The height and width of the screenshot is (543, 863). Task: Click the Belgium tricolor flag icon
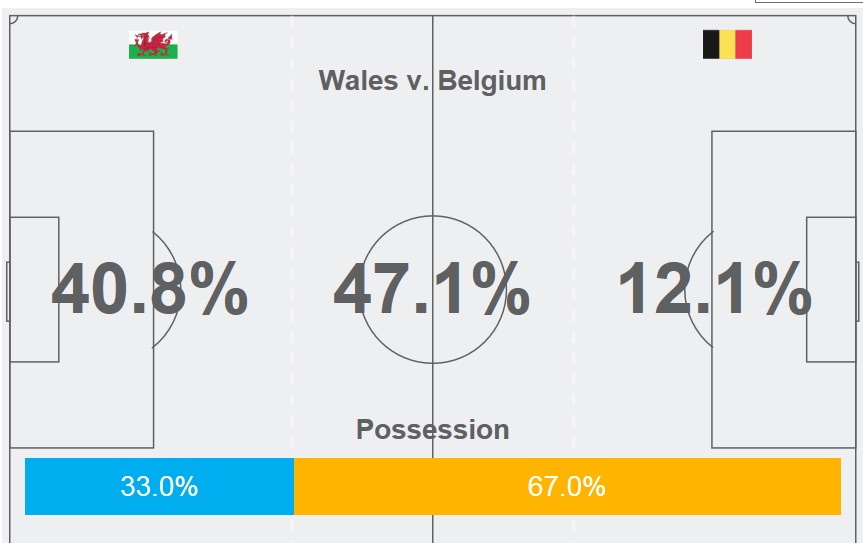pos(727,45)
